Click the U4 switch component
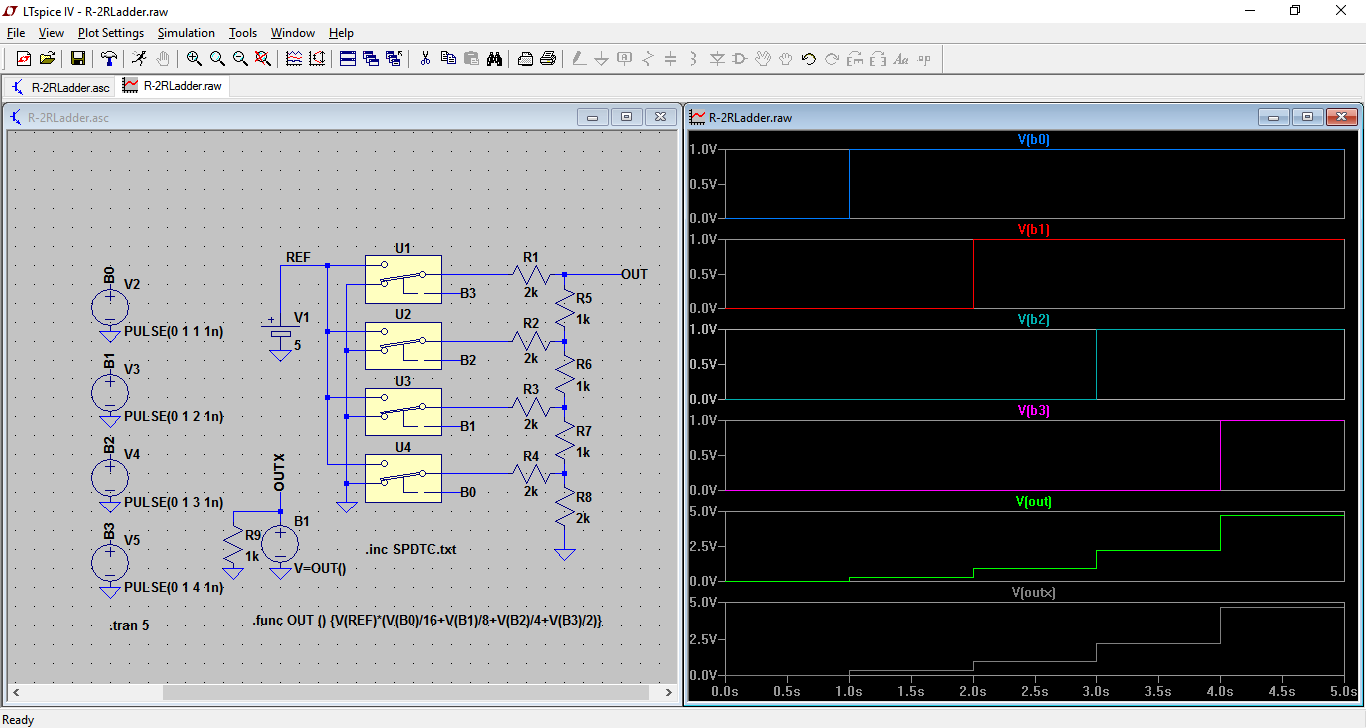Viewport: 1366px width, 728px height. click(403, 478)
